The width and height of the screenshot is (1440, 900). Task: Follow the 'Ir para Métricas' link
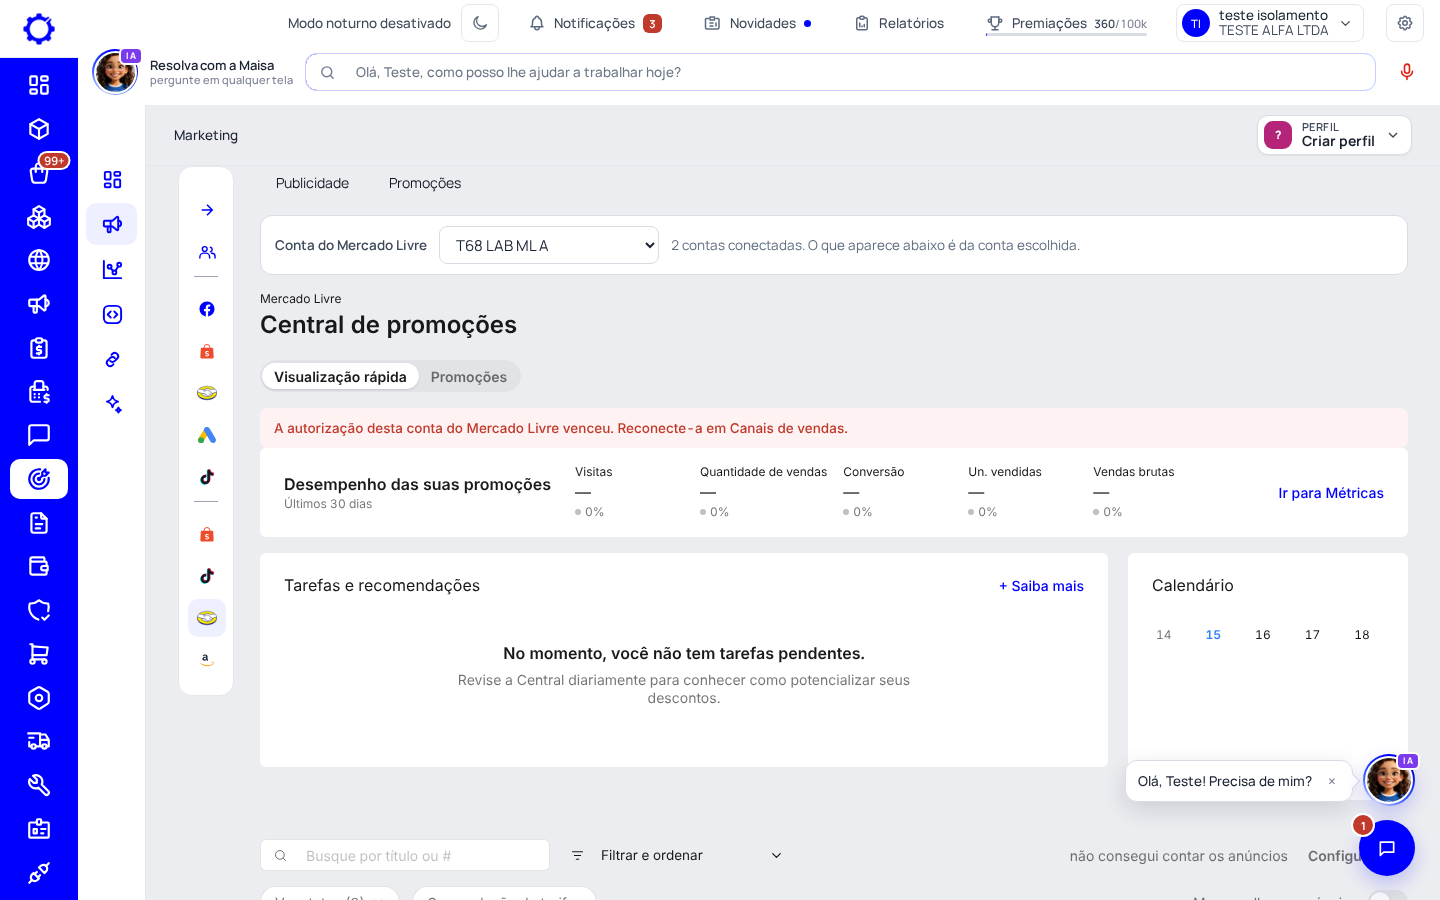pos(1331,493)
